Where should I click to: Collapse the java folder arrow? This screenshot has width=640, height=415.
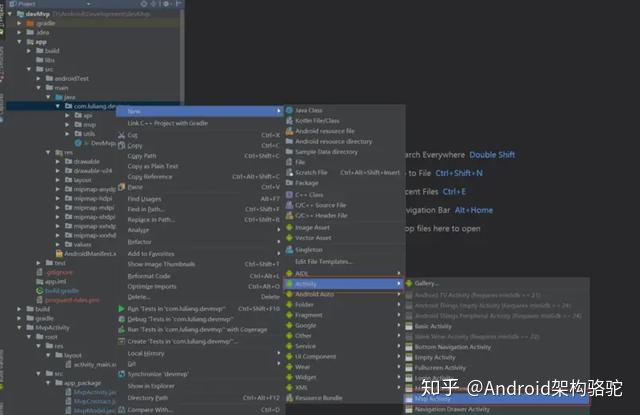[48, 97]
